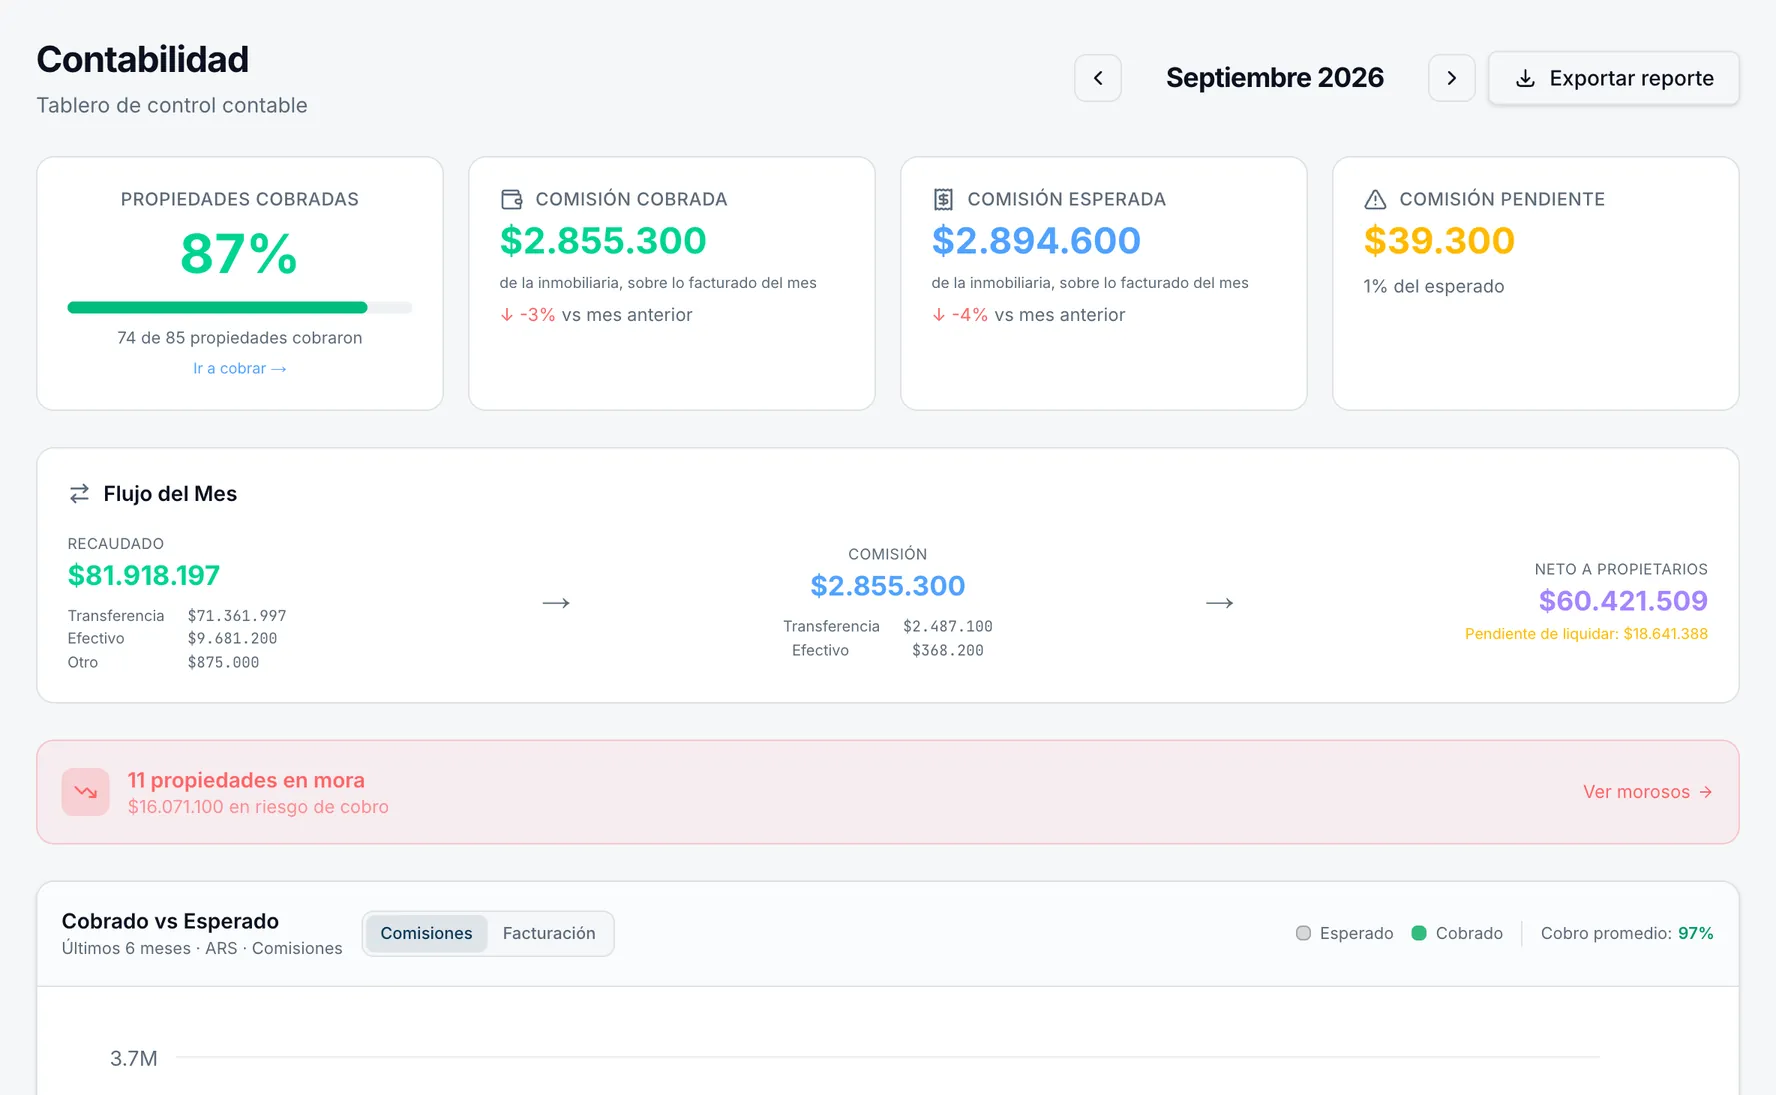The image size is (1776, 1095).
Task: Click the Cobrado vs Esperado chart title
Action: click(170, 921)
